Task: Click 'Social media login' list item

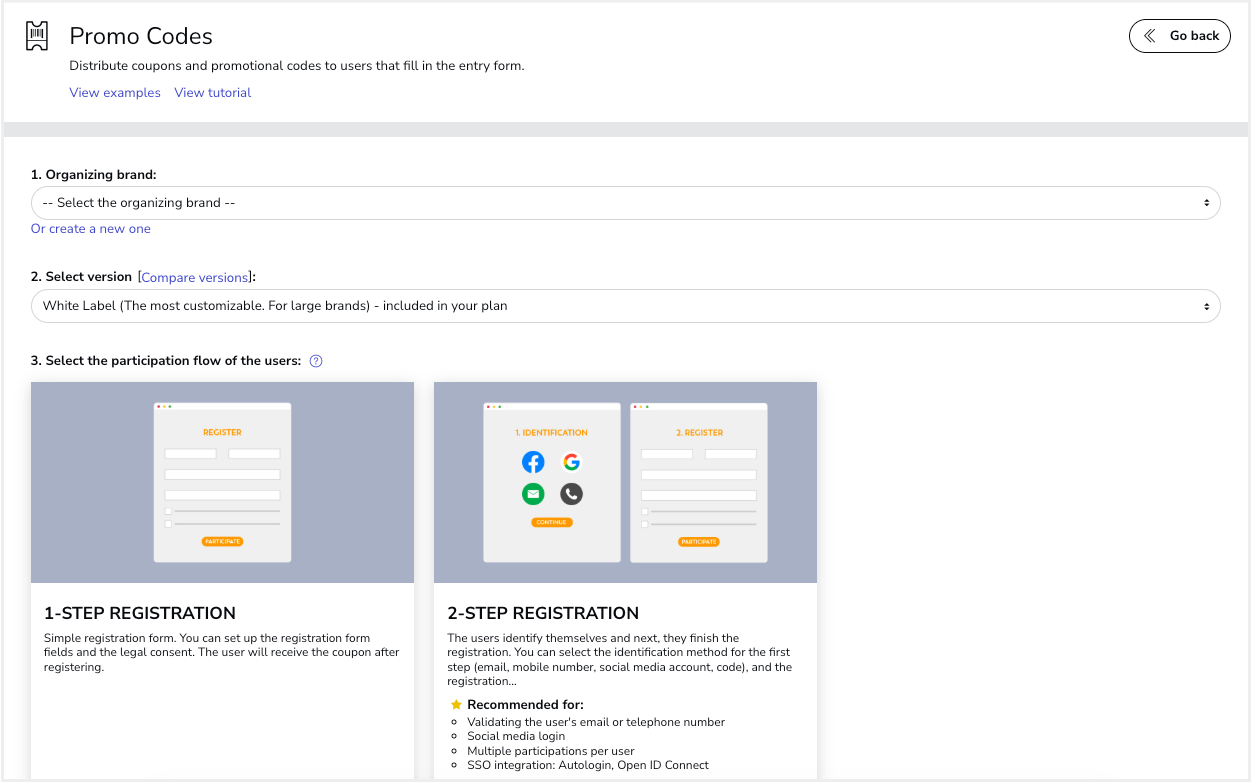Action: (x=516, y=736)
